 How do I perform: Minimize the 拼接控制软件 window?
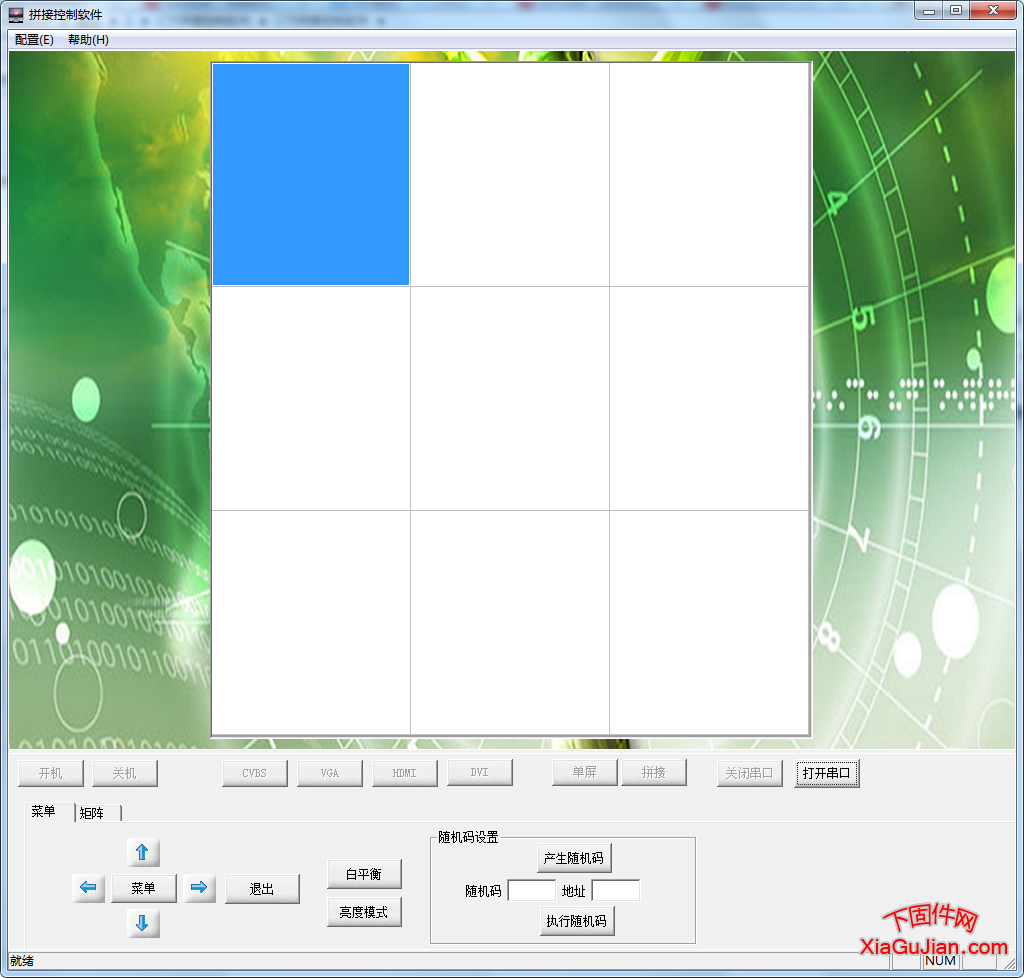[x=929, y=10]
